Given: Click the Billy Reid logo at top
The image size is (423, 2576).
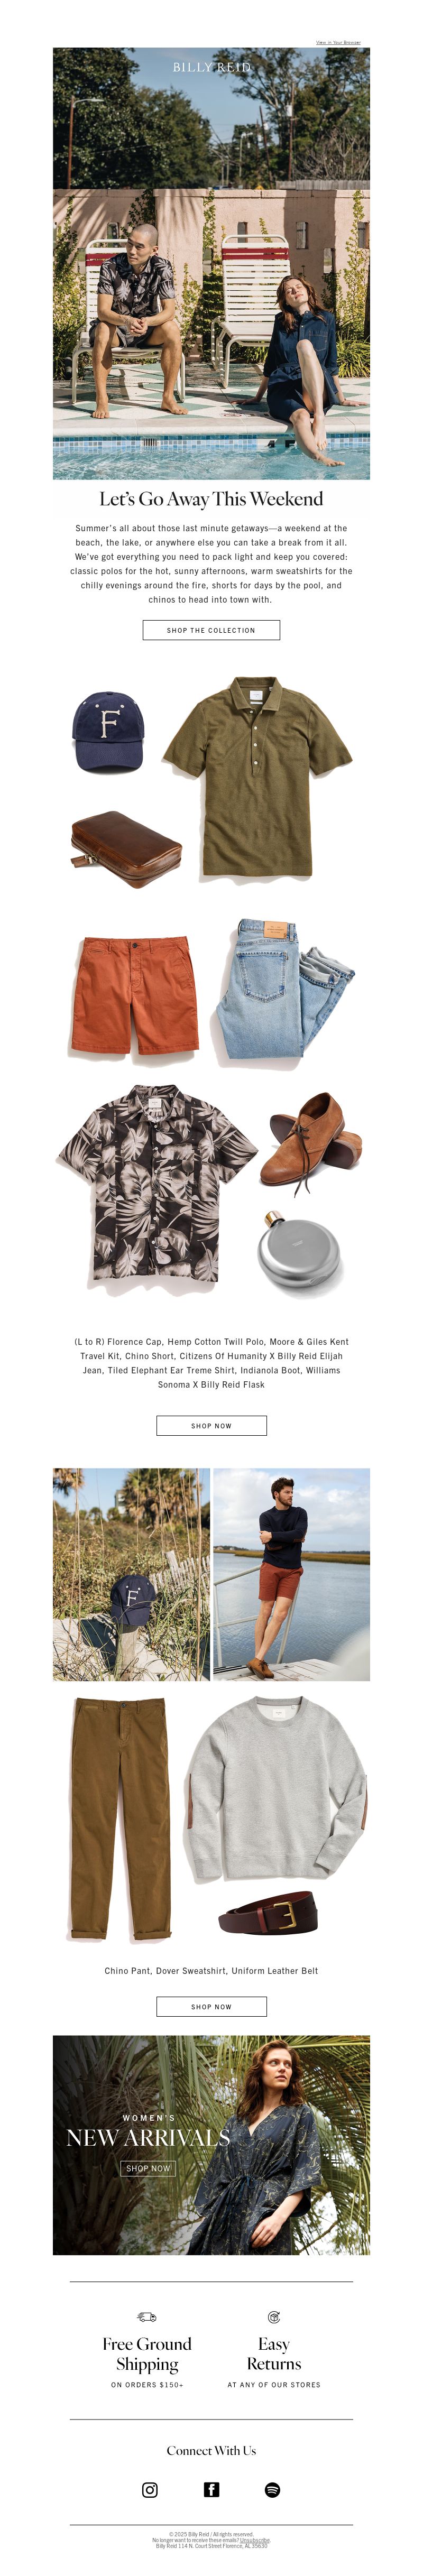Looking at the screenshot, I should click(211, 67).
